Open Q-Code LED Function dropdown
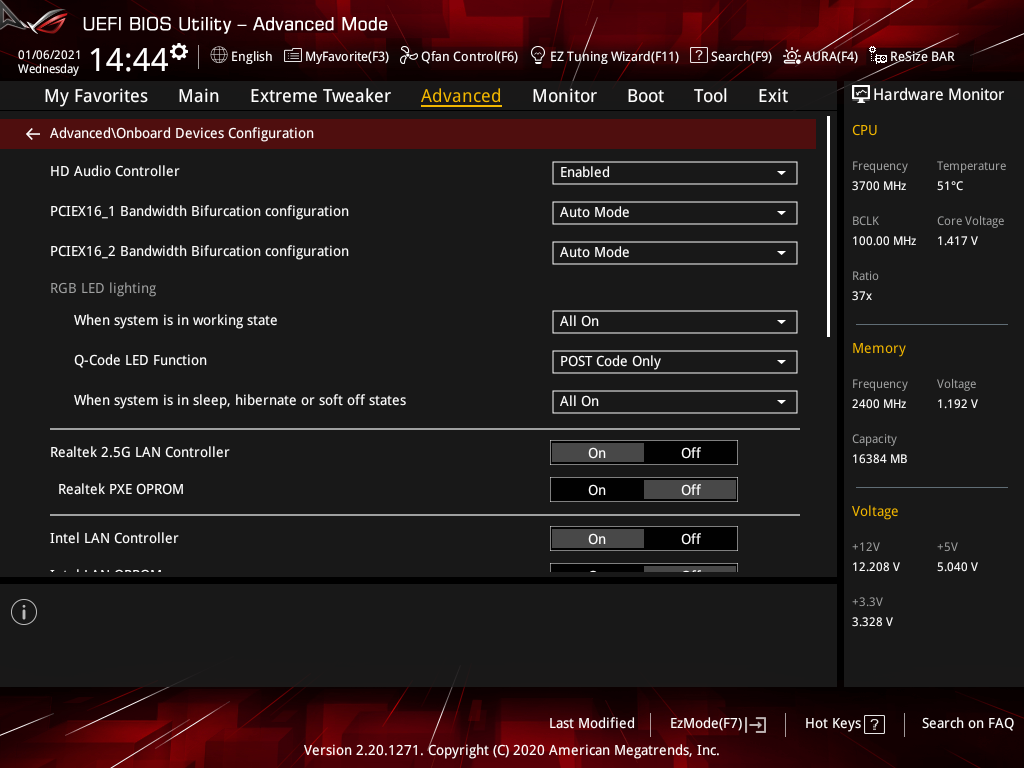 [x=675, y=362]
